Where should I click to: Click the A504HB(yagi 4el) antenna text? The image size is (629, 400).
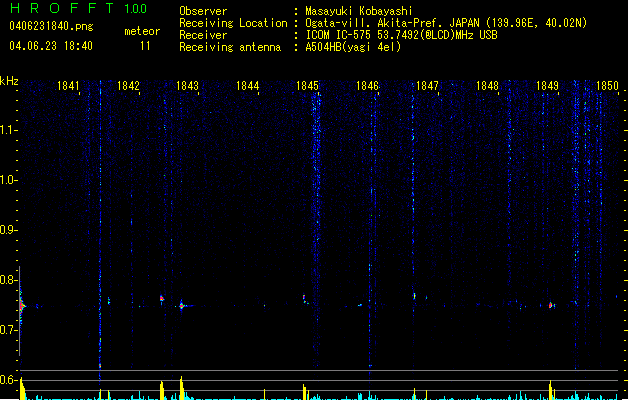coord(353,47)
